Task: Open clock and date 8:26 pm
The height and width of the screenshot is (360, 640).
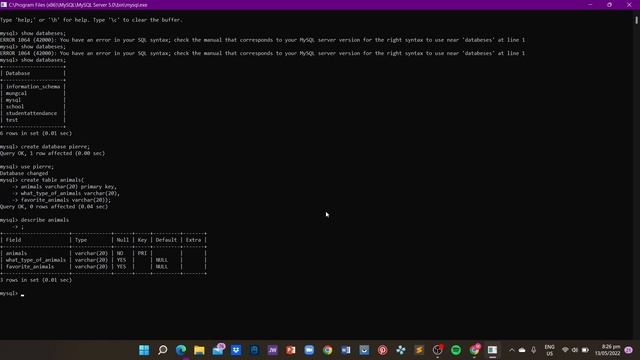Action: tap(608, 350)
